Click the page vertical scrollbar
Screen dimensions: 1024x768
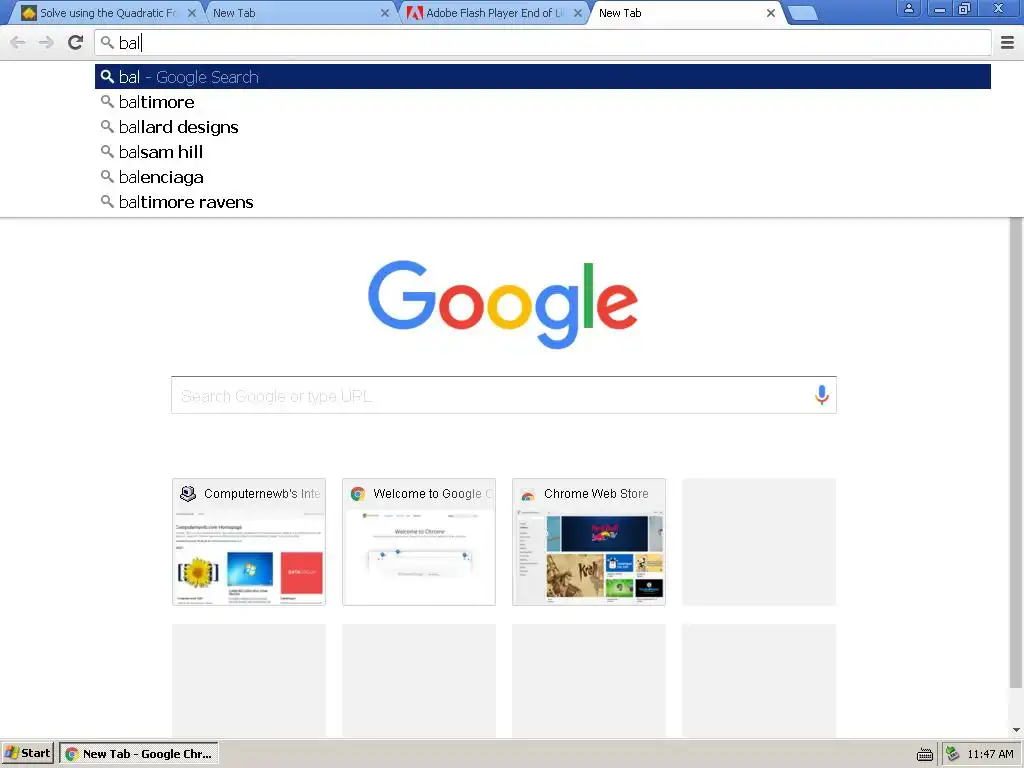[1016, 454]
